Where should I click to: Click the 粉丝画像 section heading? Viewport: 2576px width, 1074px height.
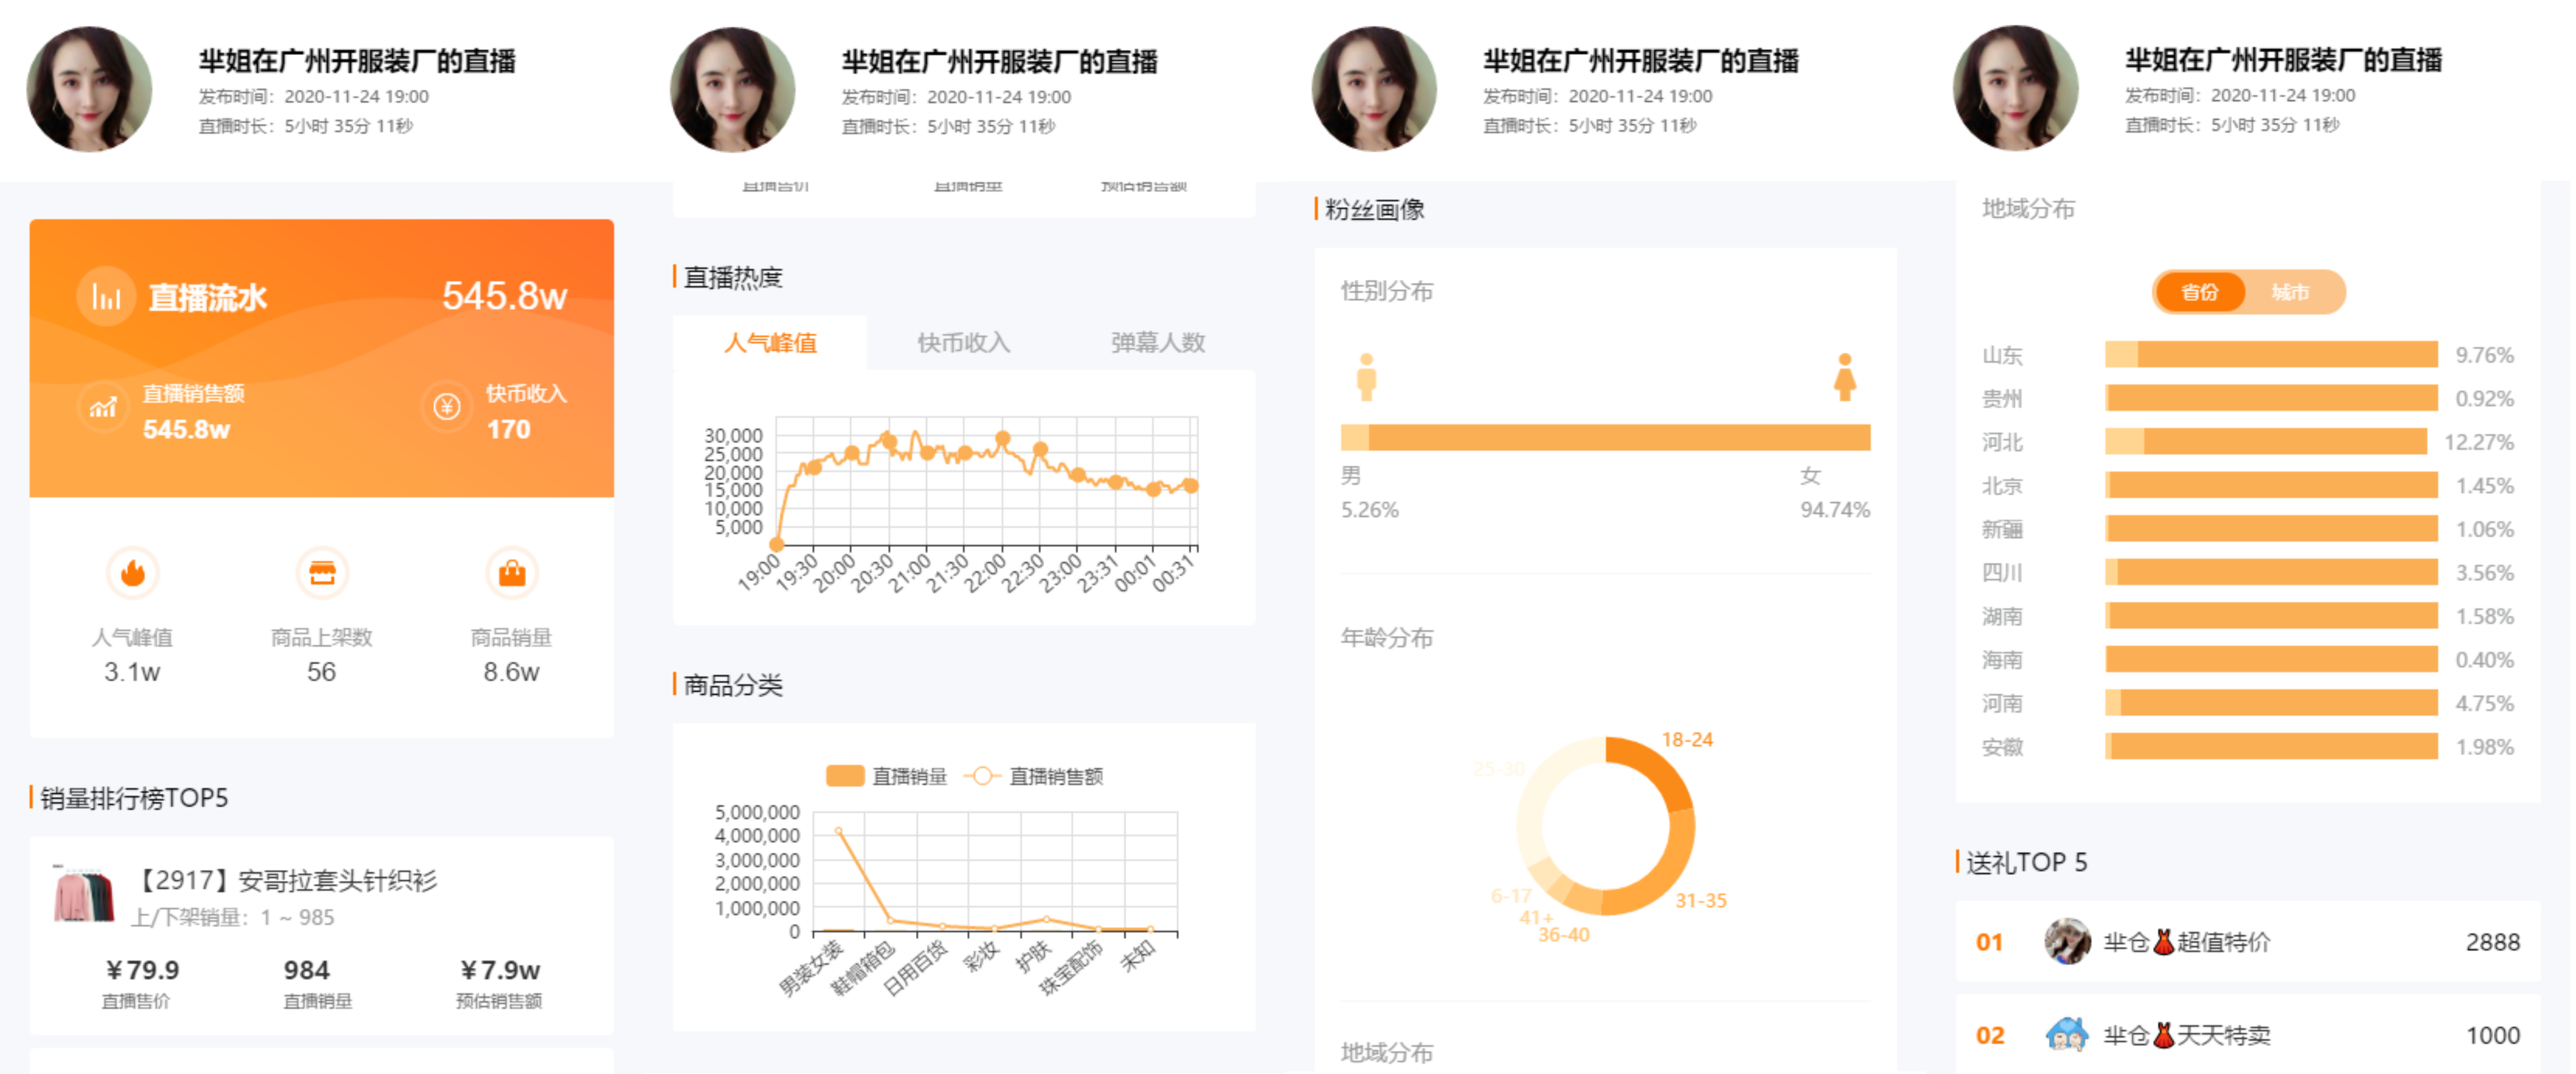click(1375, 209)
